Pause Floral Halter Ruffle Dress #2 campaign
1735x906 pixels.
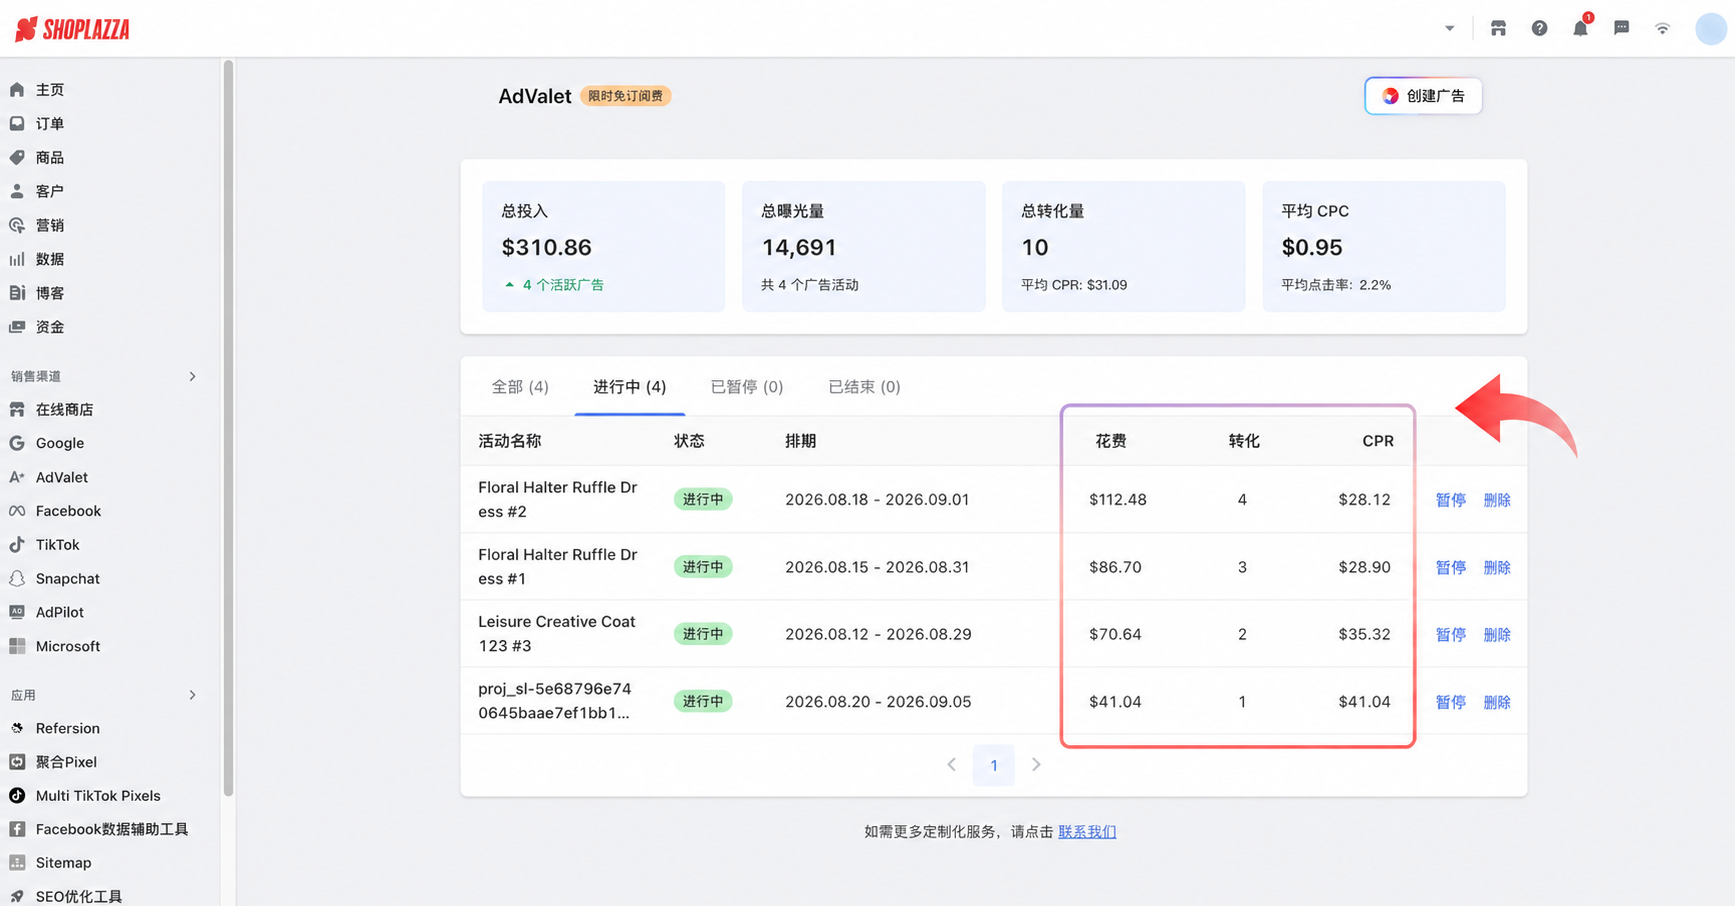(1450, 500)
